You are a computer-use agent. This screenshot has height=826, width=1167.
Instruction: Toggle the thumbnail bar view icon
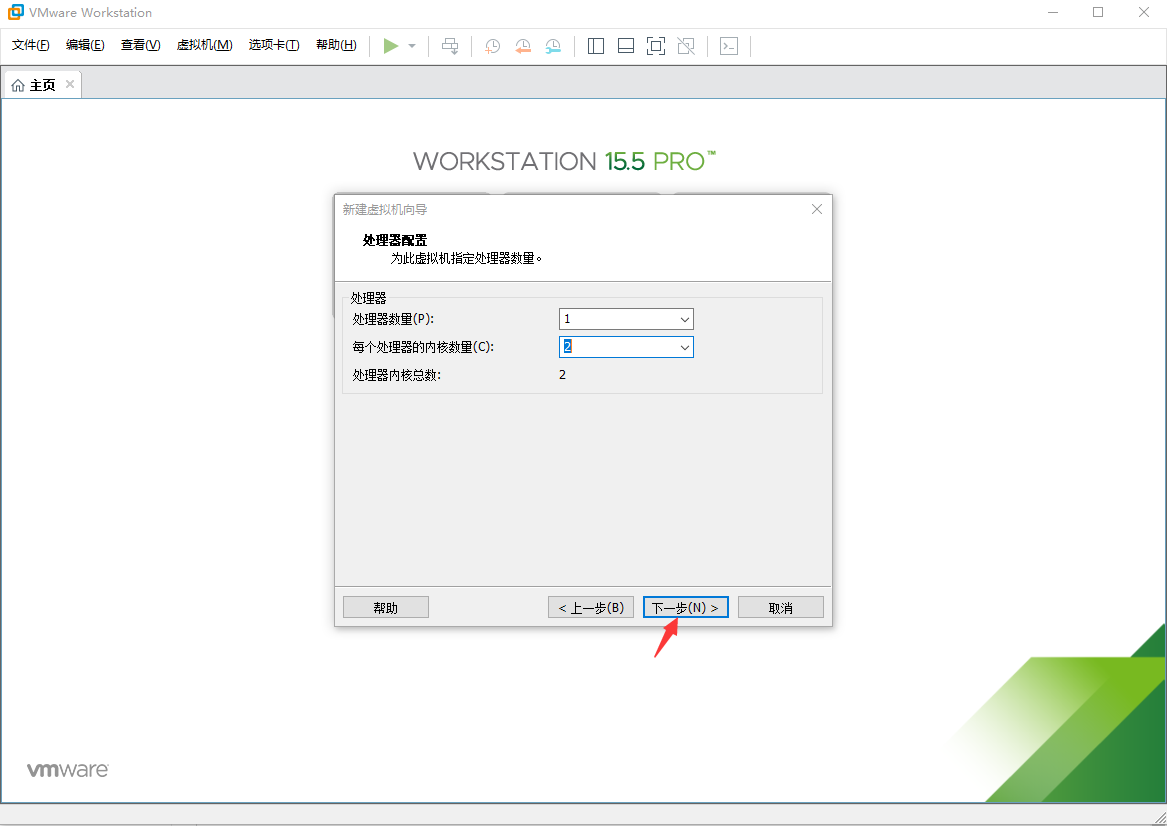626,46
